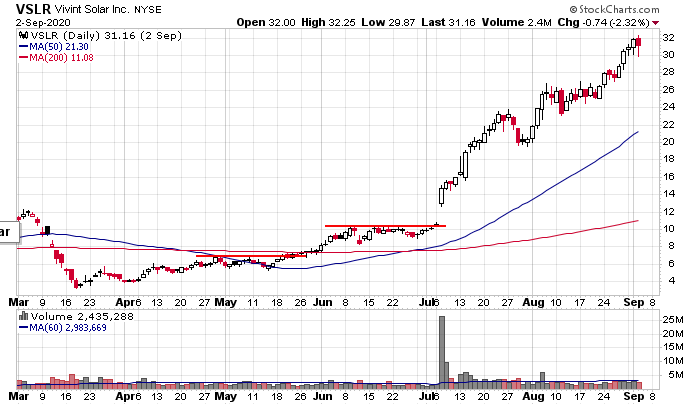Click the red MA(200) line color marker
Screen dimensions: 700x405
click(23, 58)
